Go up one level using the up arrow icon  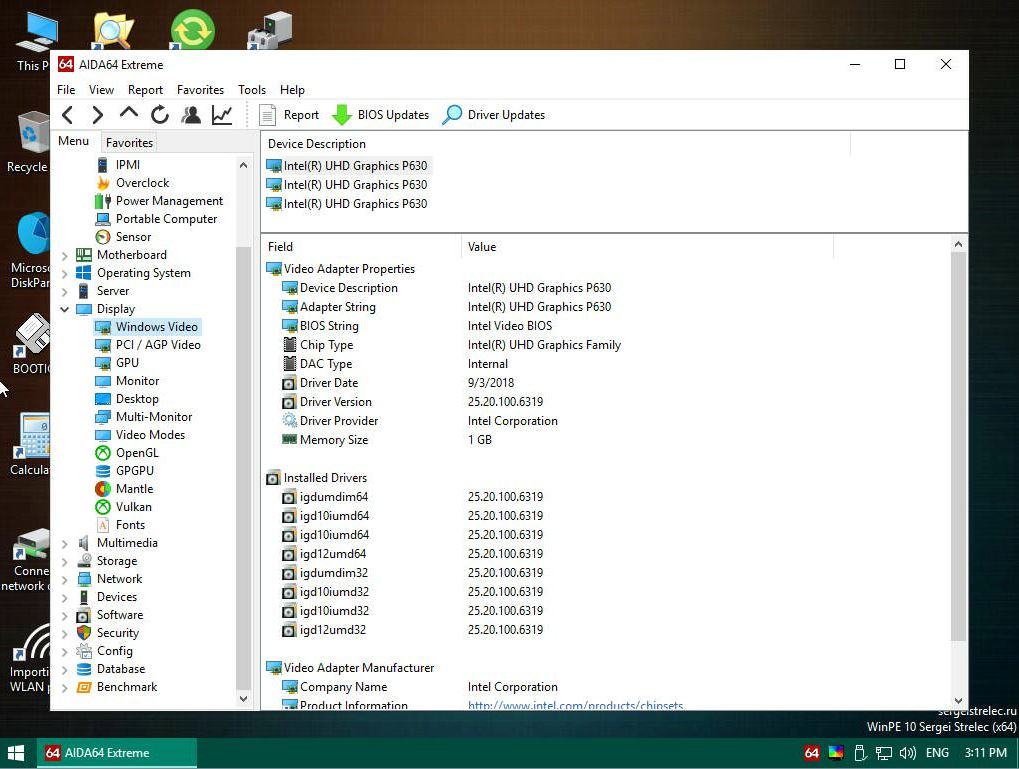[129, 114]
